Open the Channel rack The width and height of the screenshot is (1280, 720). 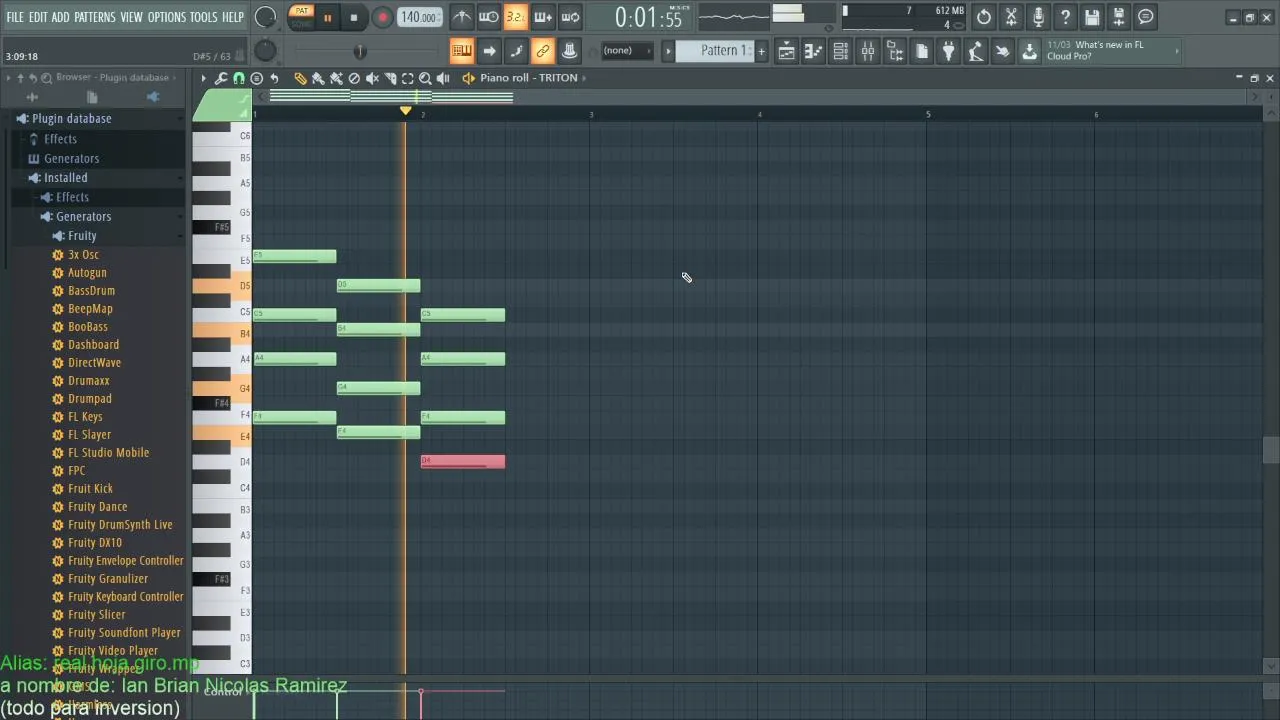click(x=841, y=52)
